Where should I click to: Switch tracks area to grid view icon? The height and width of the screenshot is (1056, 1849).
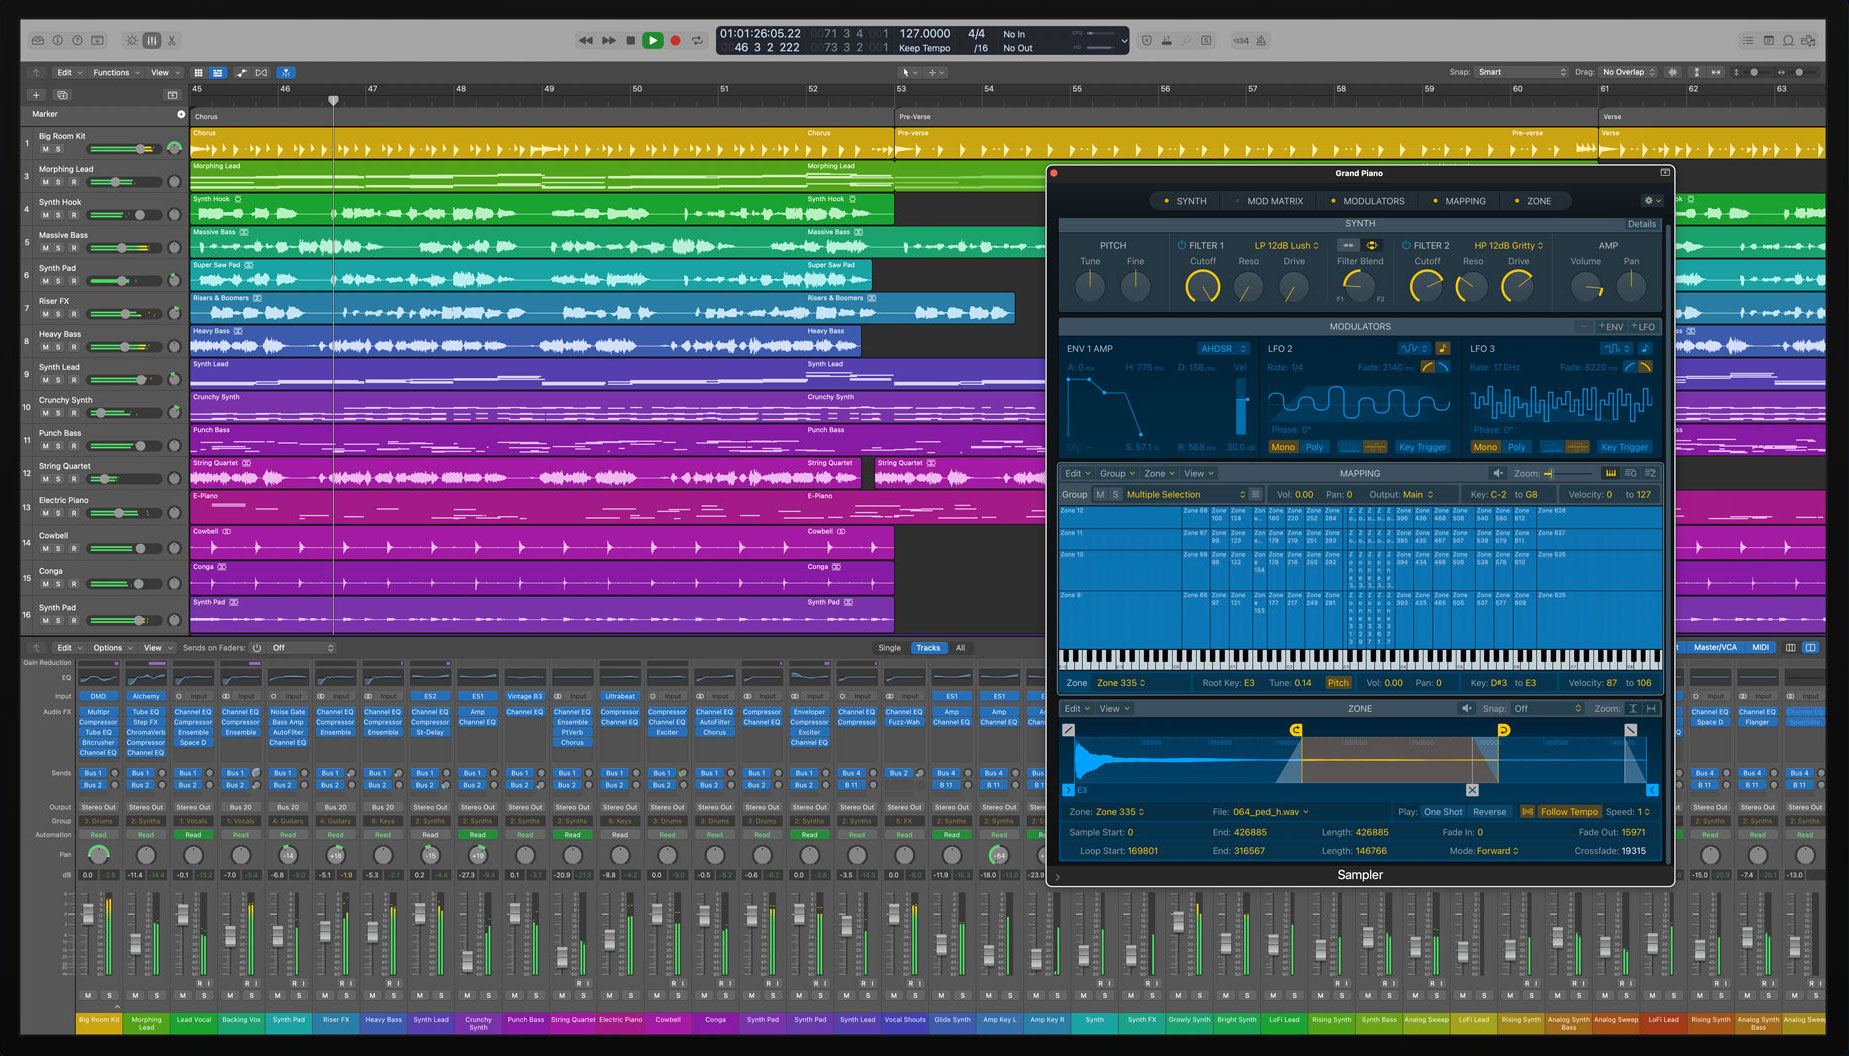[x=198, y=73]
